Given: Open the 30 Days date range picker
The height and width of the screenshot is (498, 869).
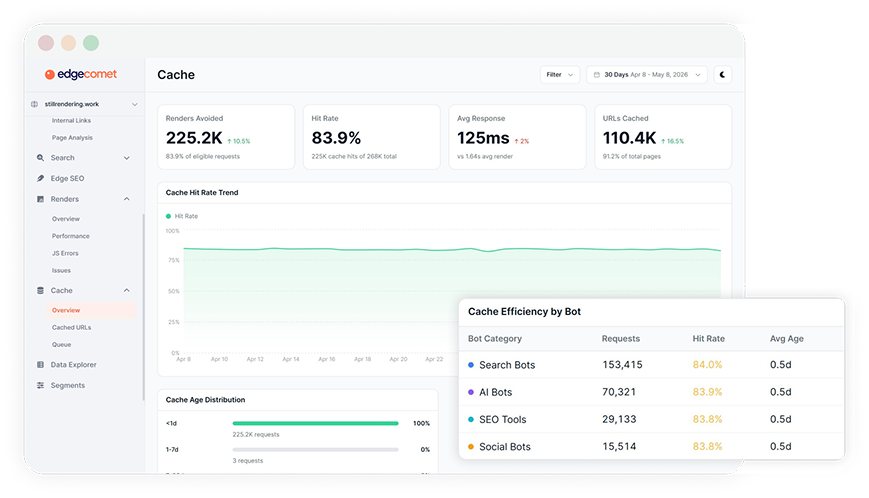Looking at the screenshot, I should [647, 75].
